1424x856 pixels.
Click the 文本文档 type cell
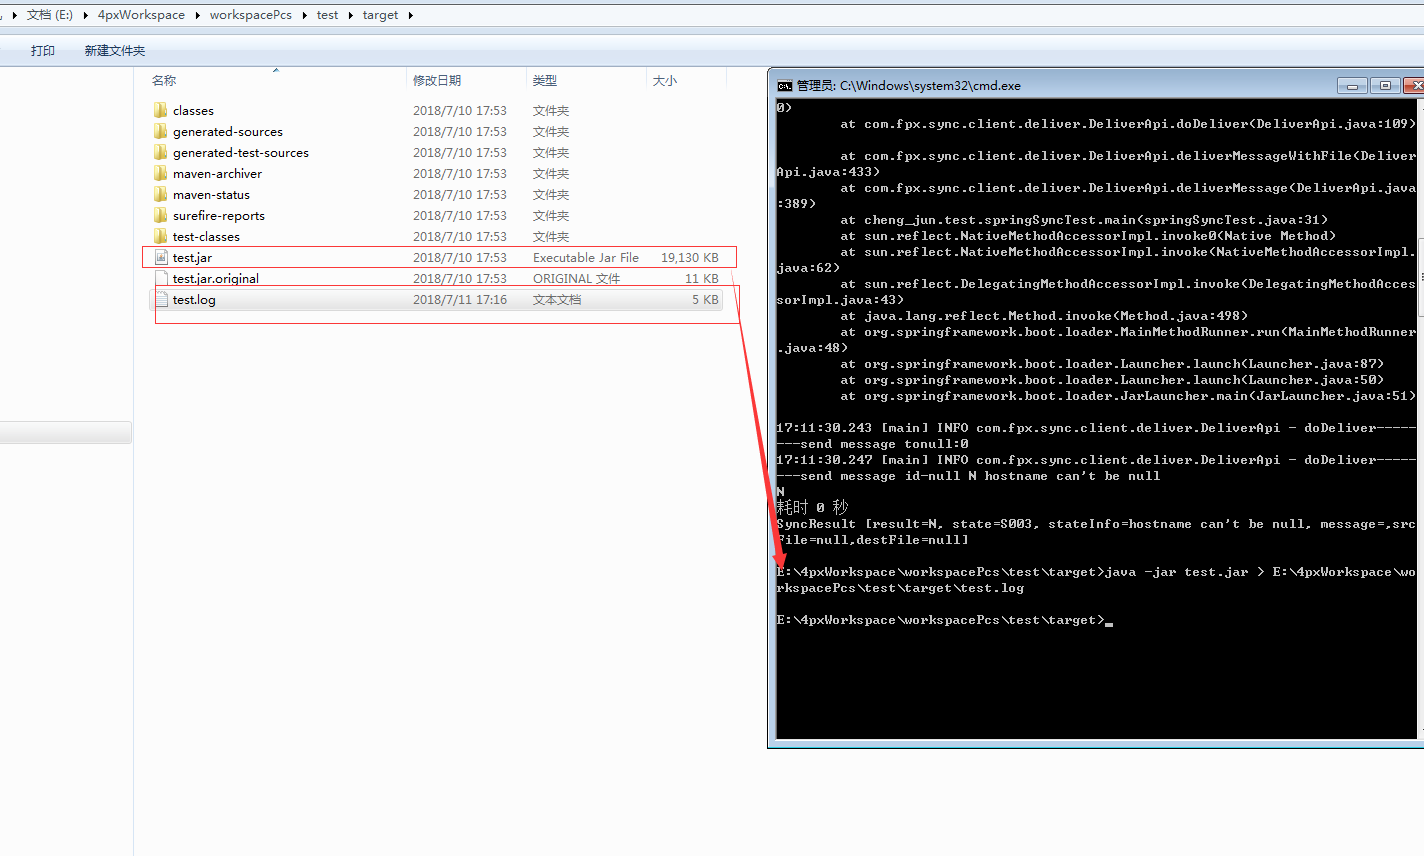[x=557, y=300]
